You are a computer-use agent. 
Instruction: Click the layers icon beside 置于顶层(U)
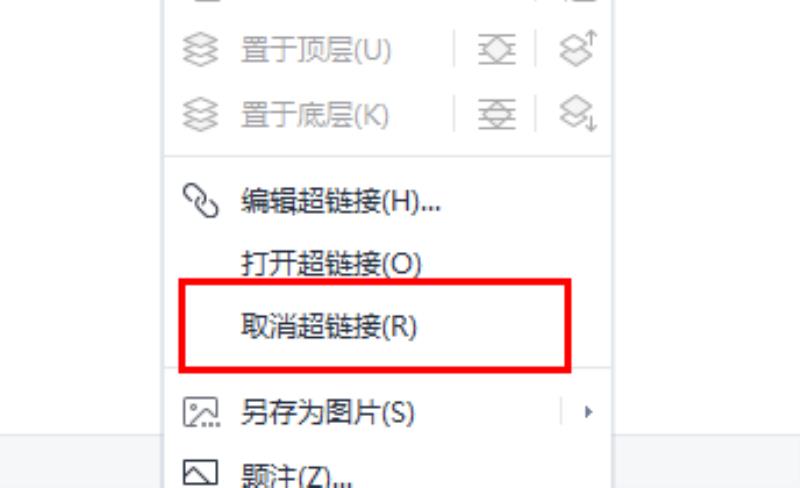coord(200,50)
